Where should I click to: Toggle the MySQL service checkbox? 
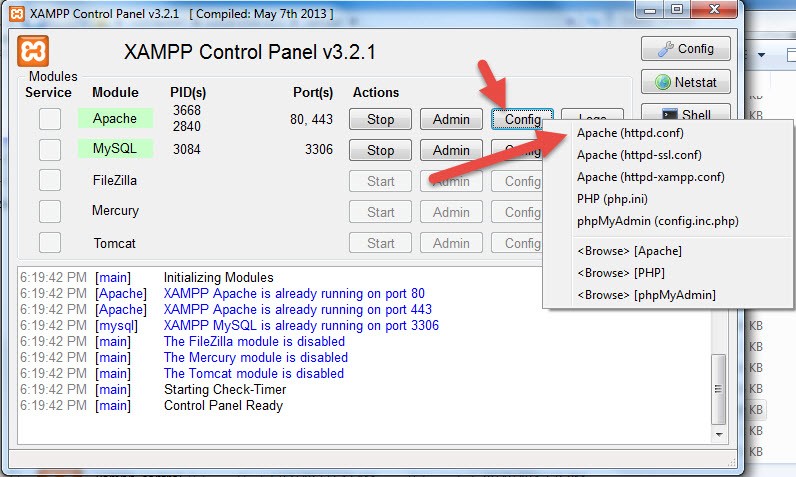tap(50, 150)
